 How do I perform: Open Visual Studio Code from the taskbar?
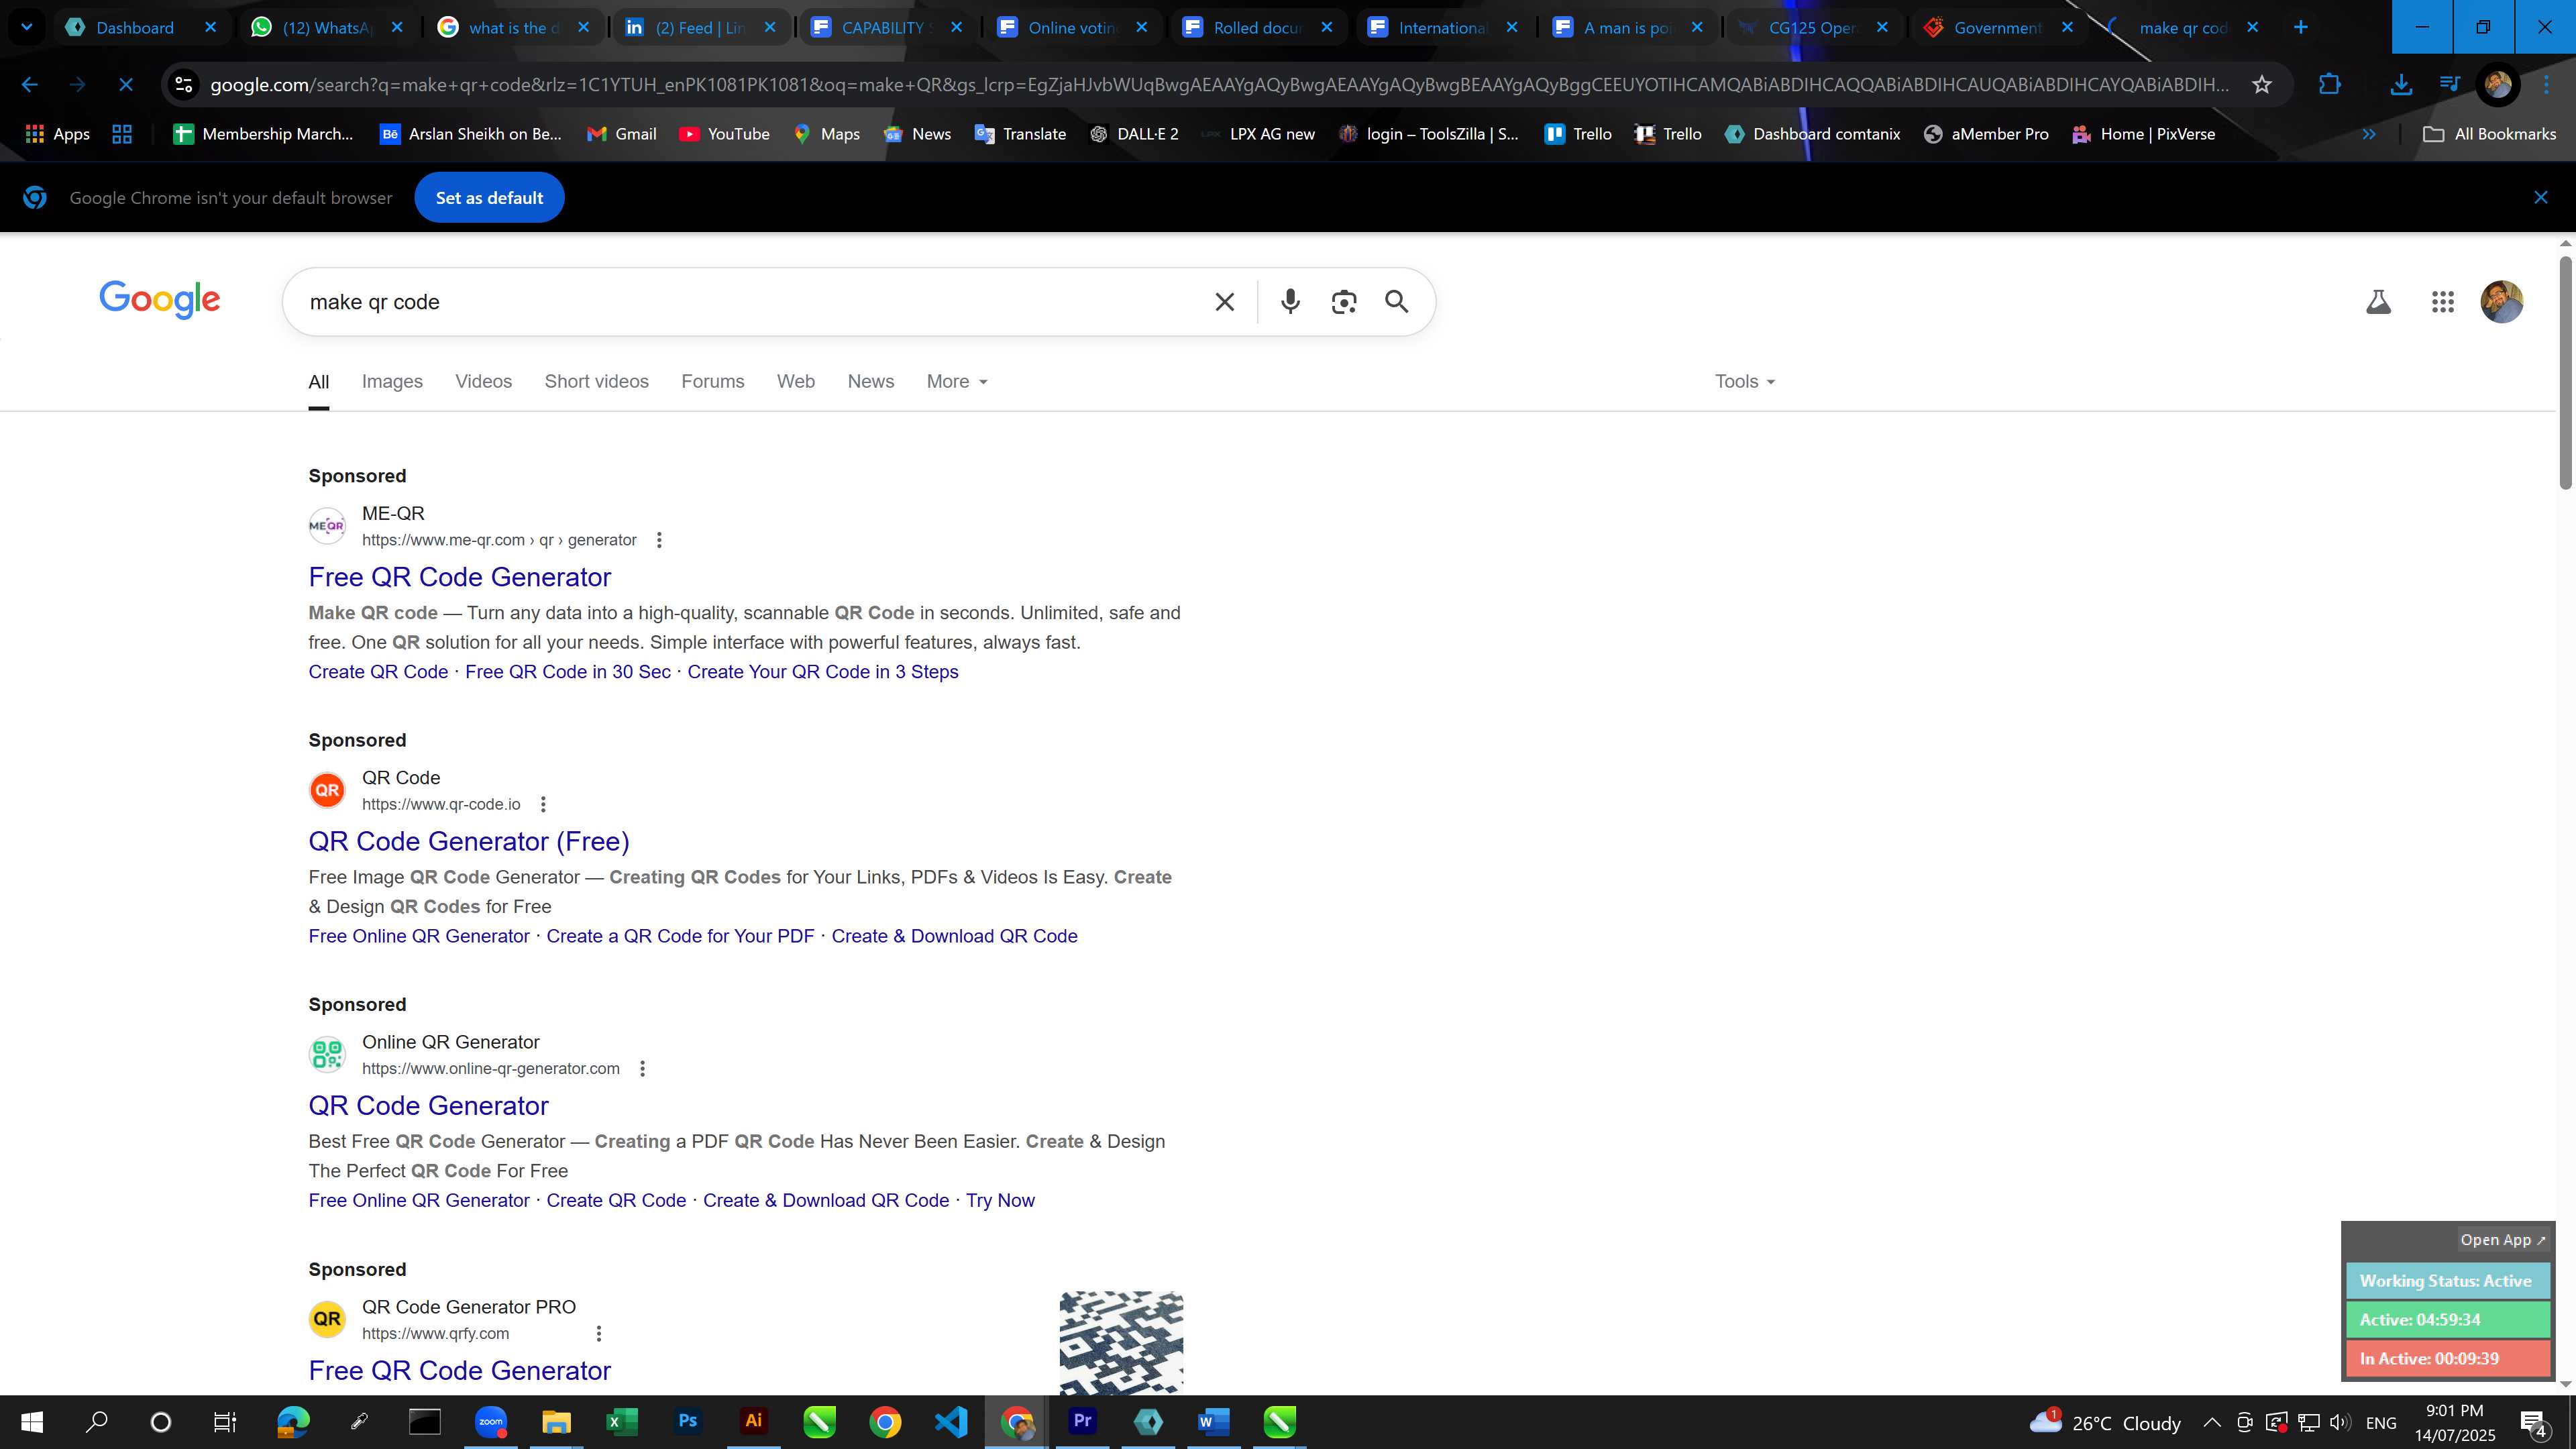pos(950,1421)
